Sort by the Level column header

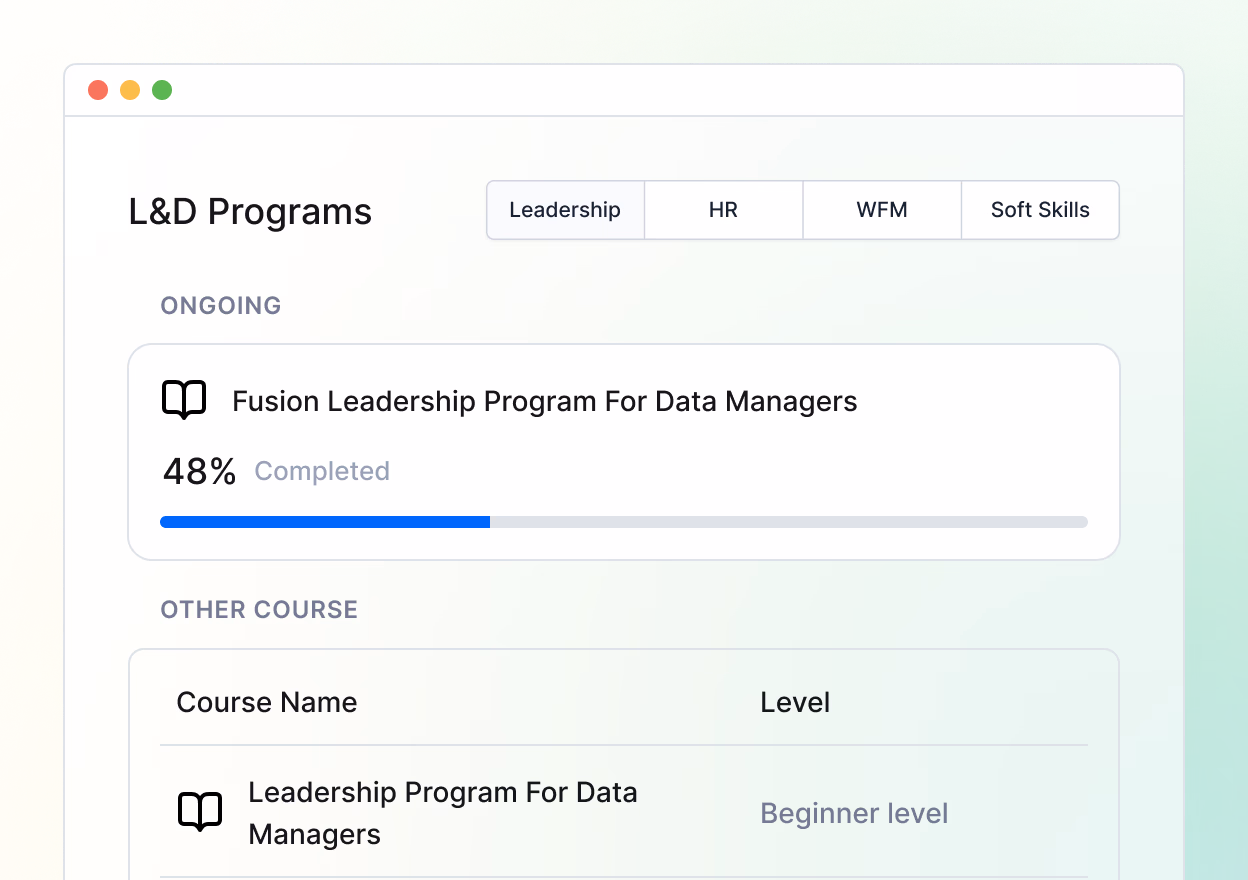[x=795, y=702]
